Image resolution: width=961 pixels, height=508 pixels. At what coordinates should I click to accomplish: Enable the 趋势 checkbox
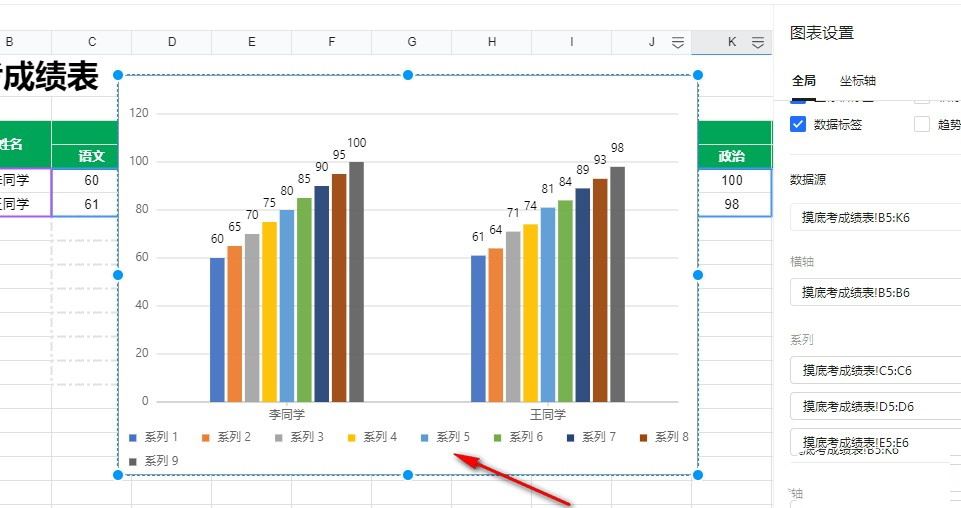click(922, 125)
